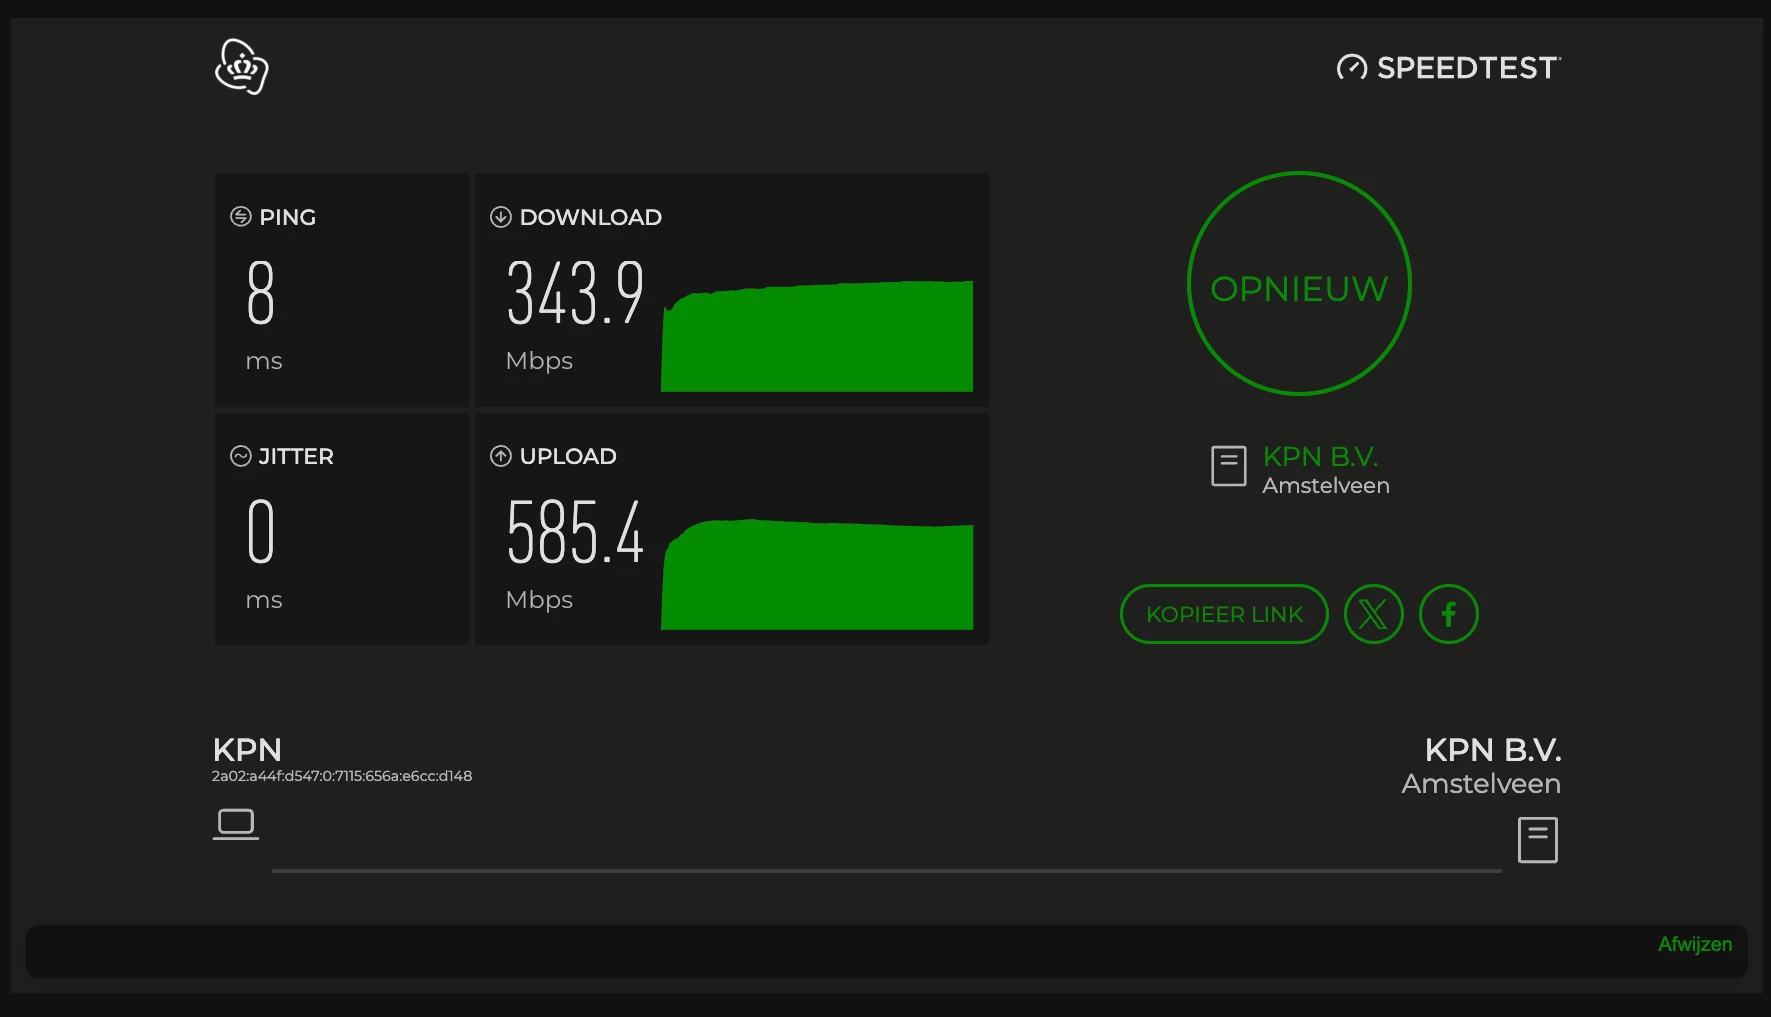Click Mbps unit under download value
Image resolution: width=1771 pixels, height=1017 pixels.
click(539, 361)
